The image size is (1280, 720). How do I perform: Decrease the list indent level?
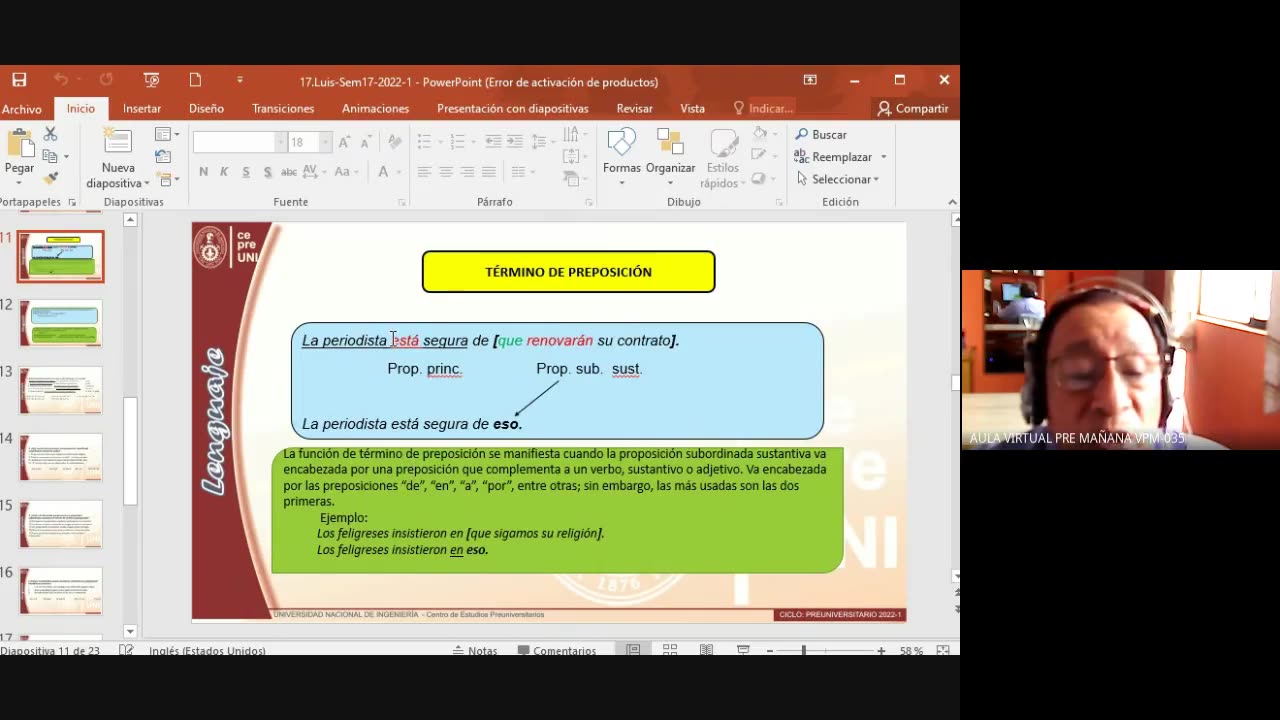tap(493, 142)
